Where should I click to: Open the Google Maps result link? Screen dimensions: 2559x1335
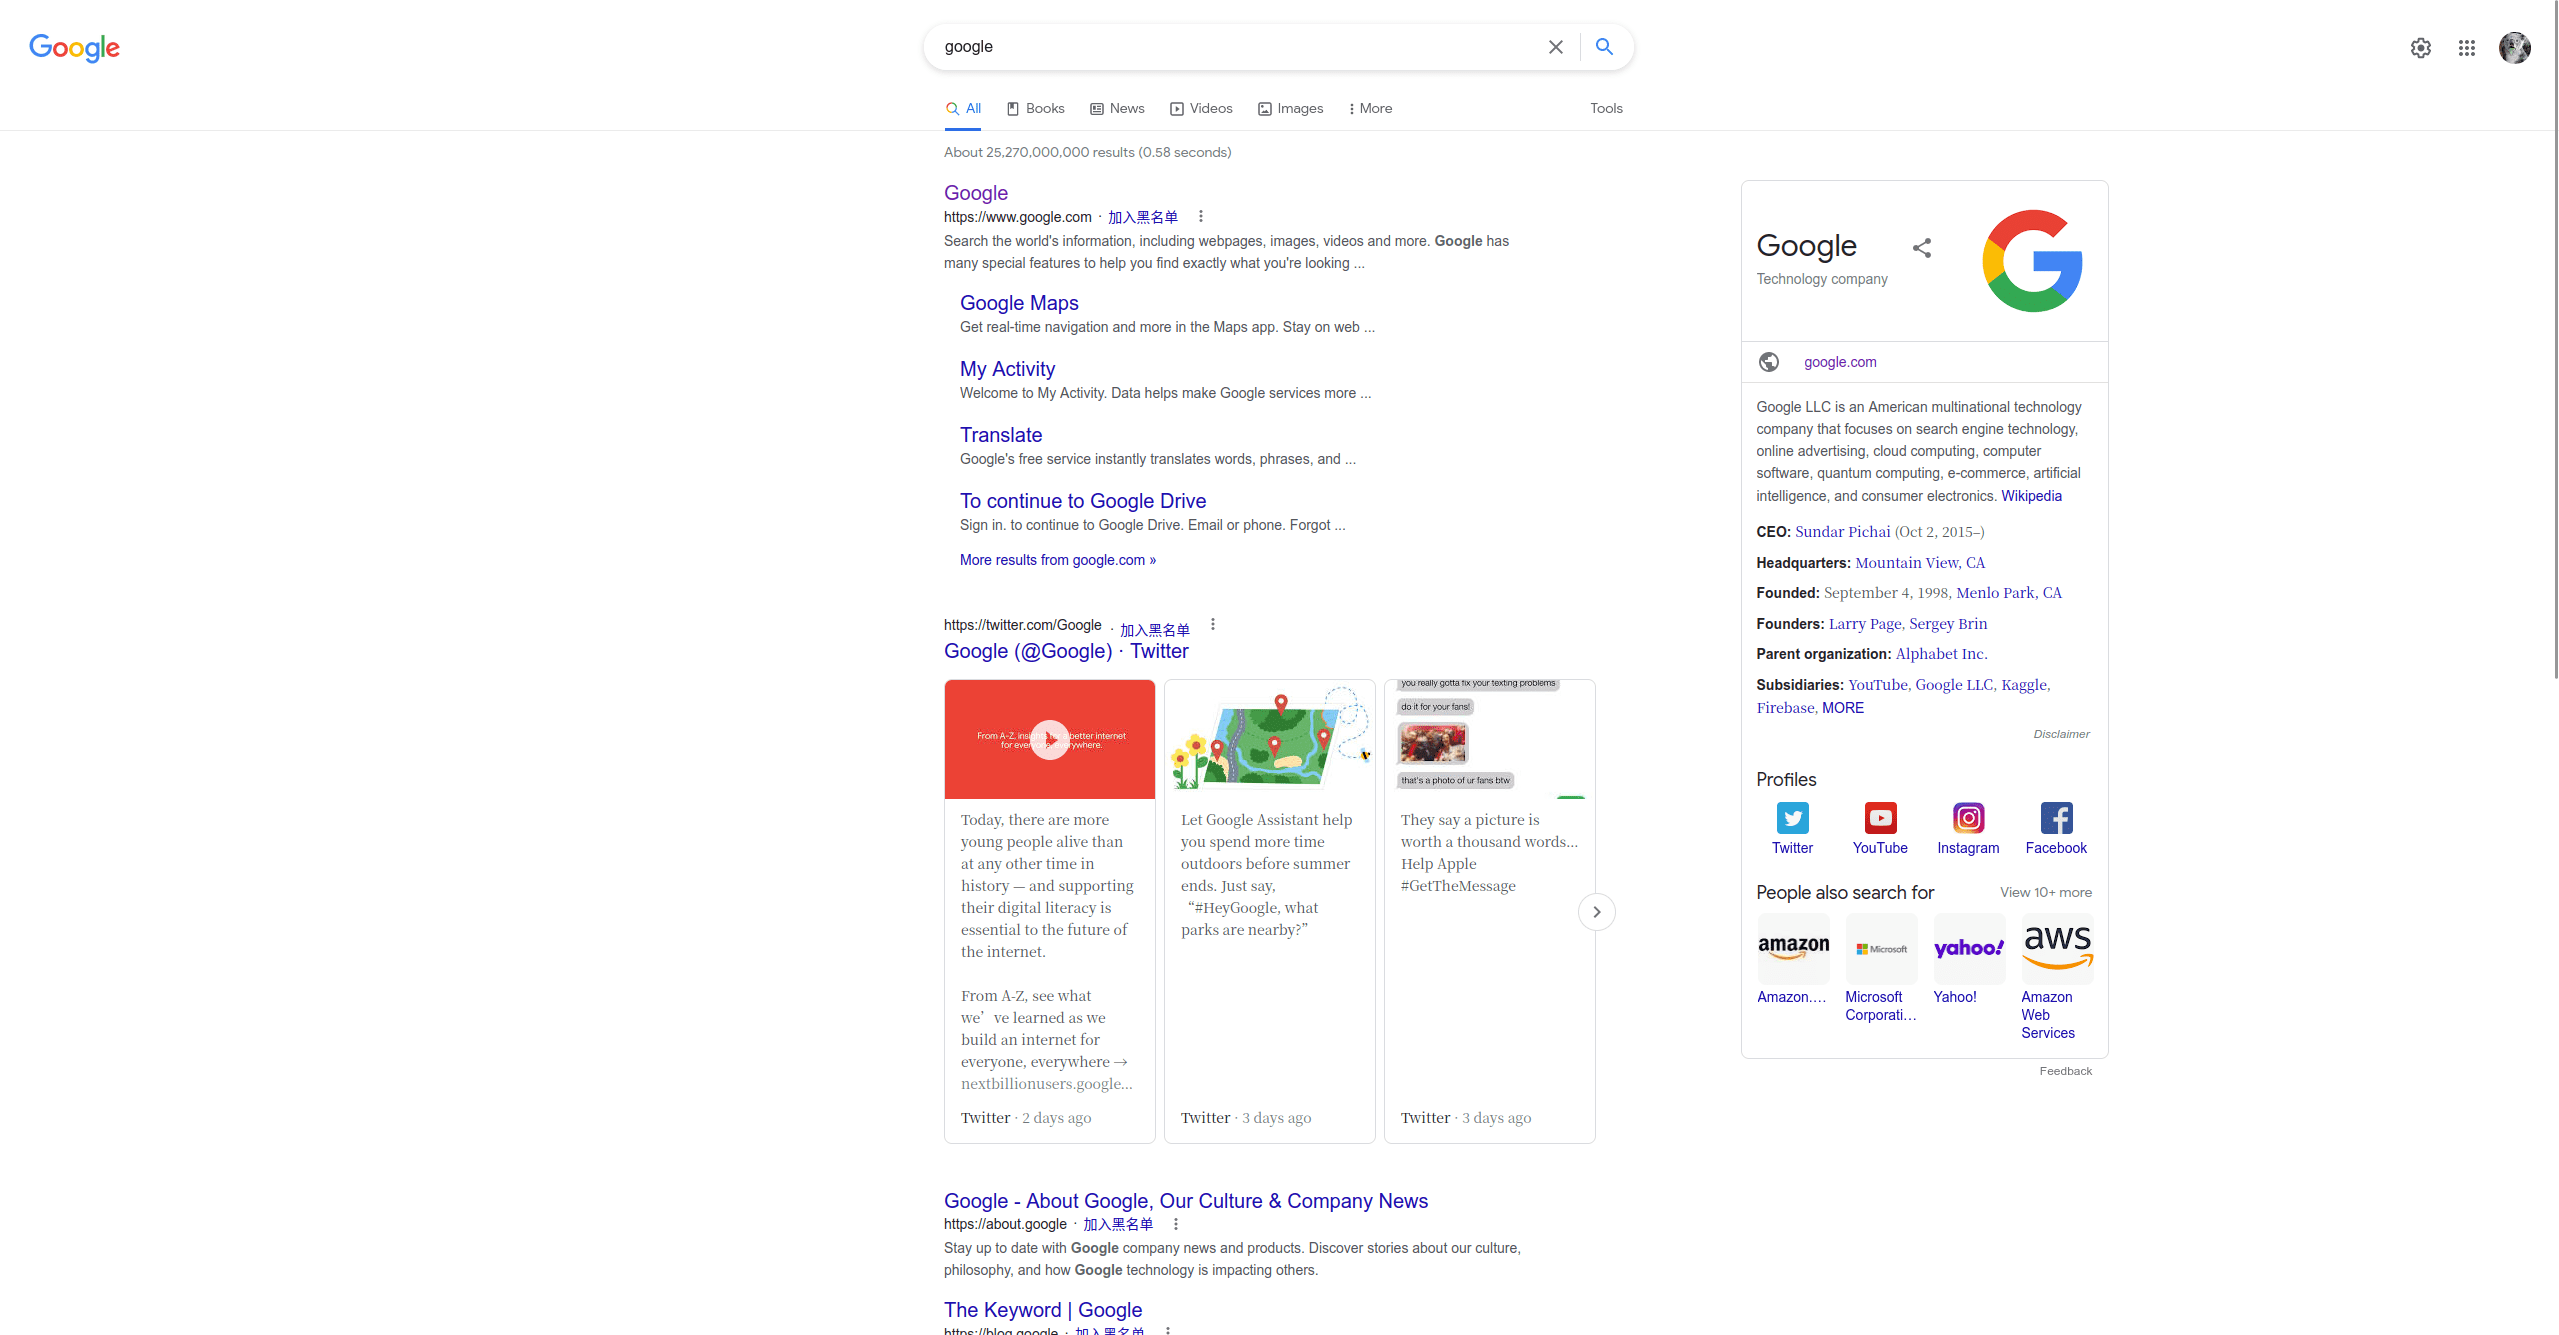click(1018, 303)
